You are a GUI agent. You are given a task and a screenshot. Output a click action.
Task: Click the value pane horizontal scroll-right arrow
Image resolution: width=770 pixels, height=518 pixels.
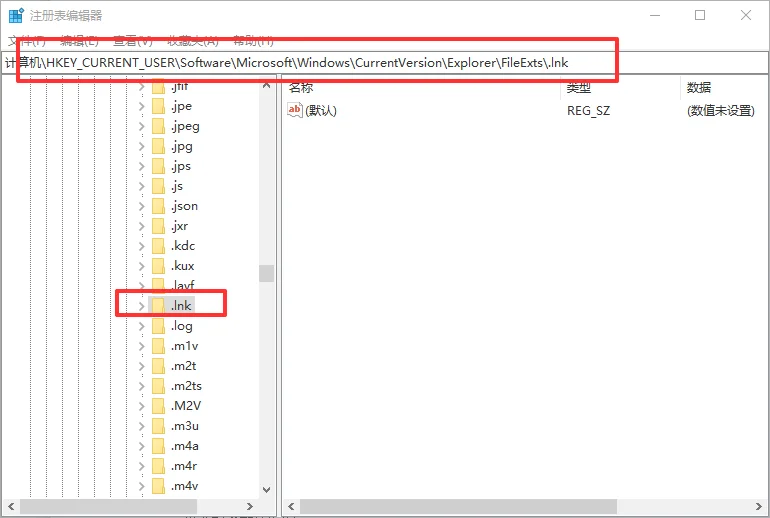759,506
